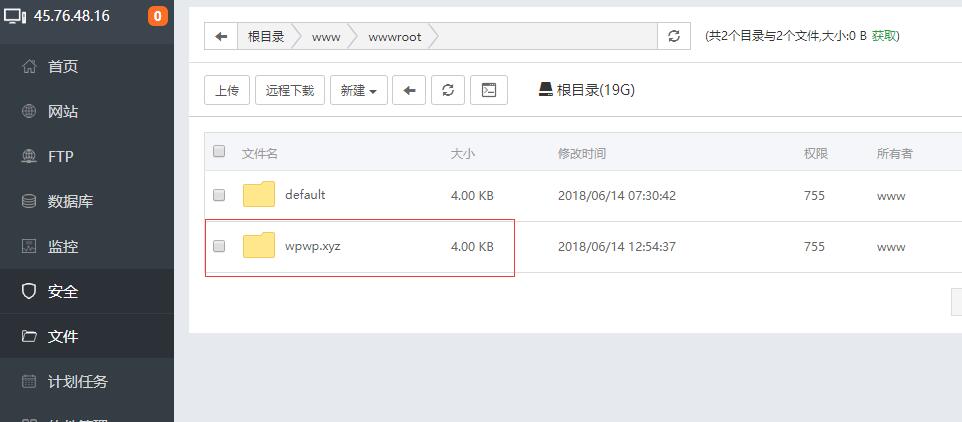Click the back arrow in path bar

pos(221,36)
